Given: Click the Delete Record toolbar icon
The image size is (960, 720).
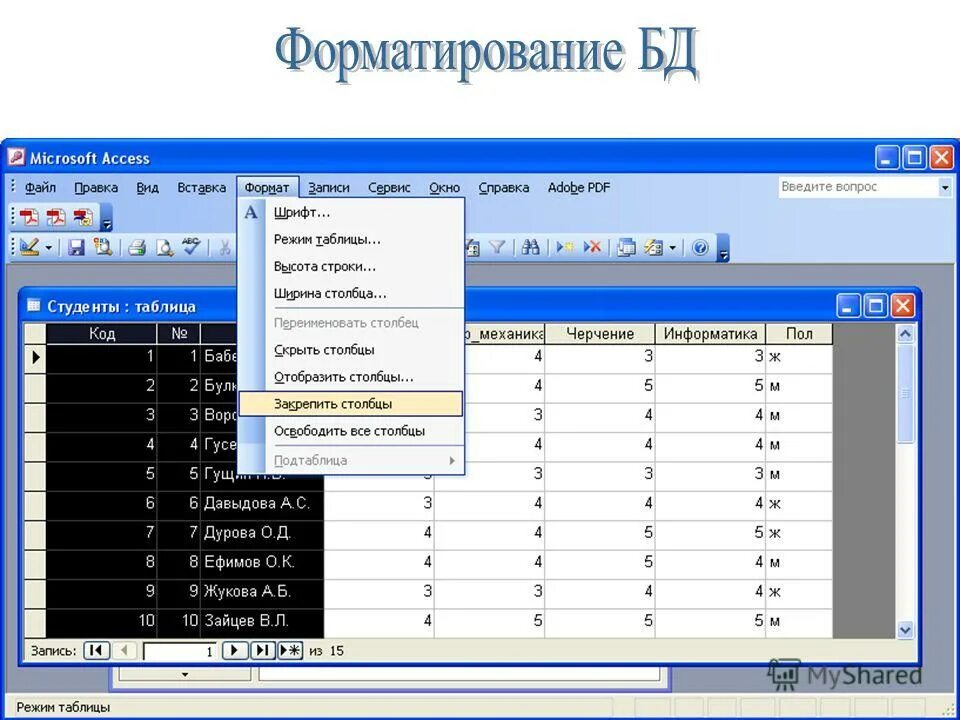Looking at the screenshot, I should [591, 247].
